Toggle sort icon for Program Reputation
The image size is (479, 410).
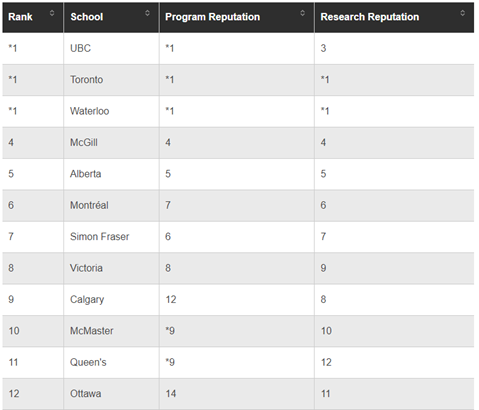pos(302,13)
